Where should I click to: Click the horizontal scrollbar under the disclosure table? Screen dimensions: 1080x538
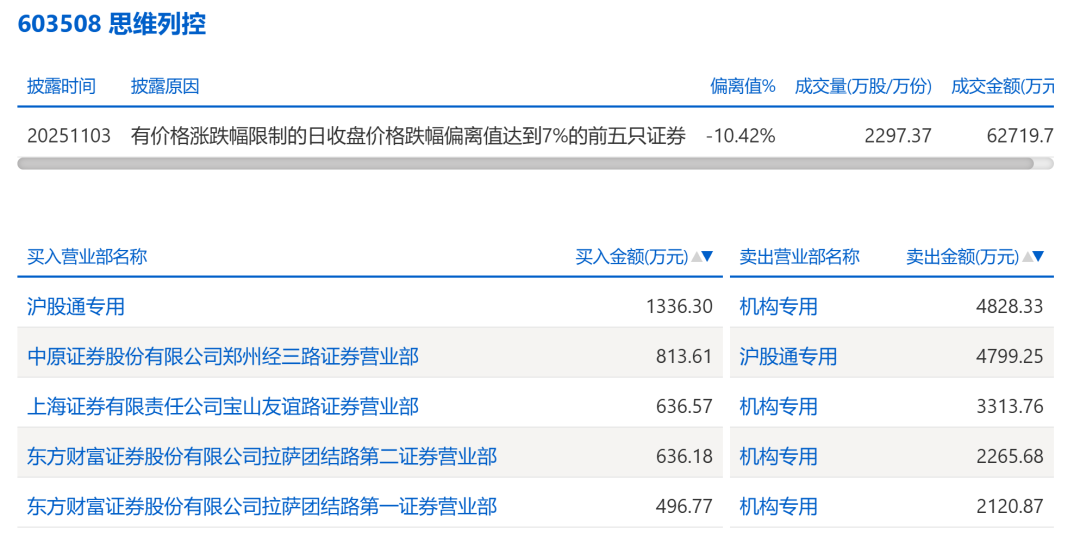525,163
